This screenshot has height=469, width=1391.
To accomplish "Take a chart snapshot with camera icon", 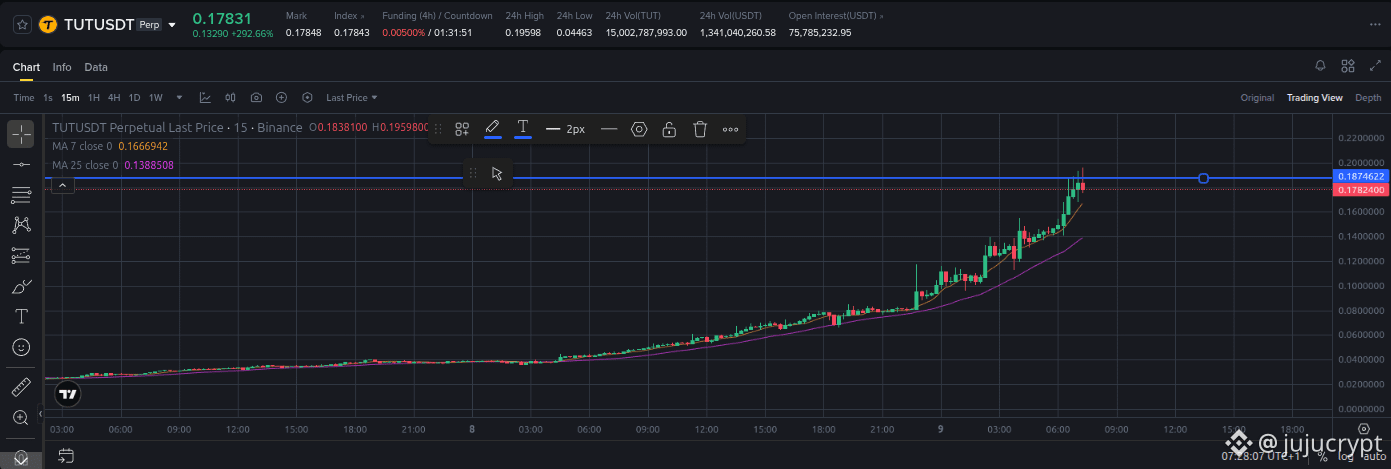I will [x=257, y=98].
